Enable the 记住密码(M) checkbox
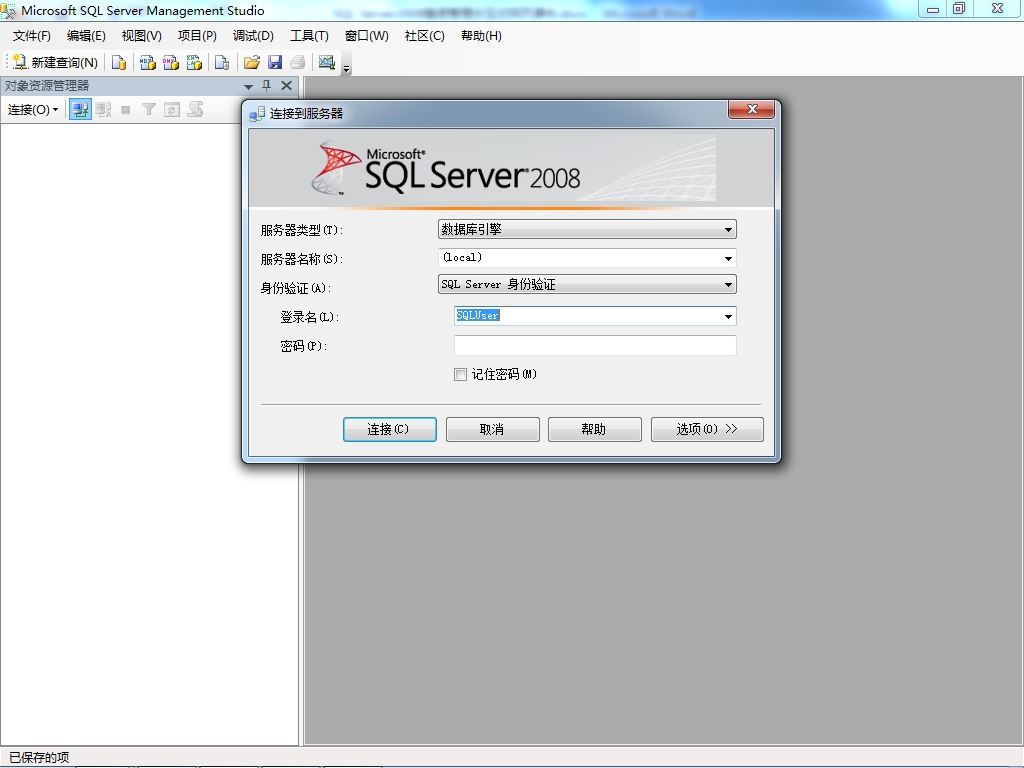The image size is (1024, 768). click(460, 374)
